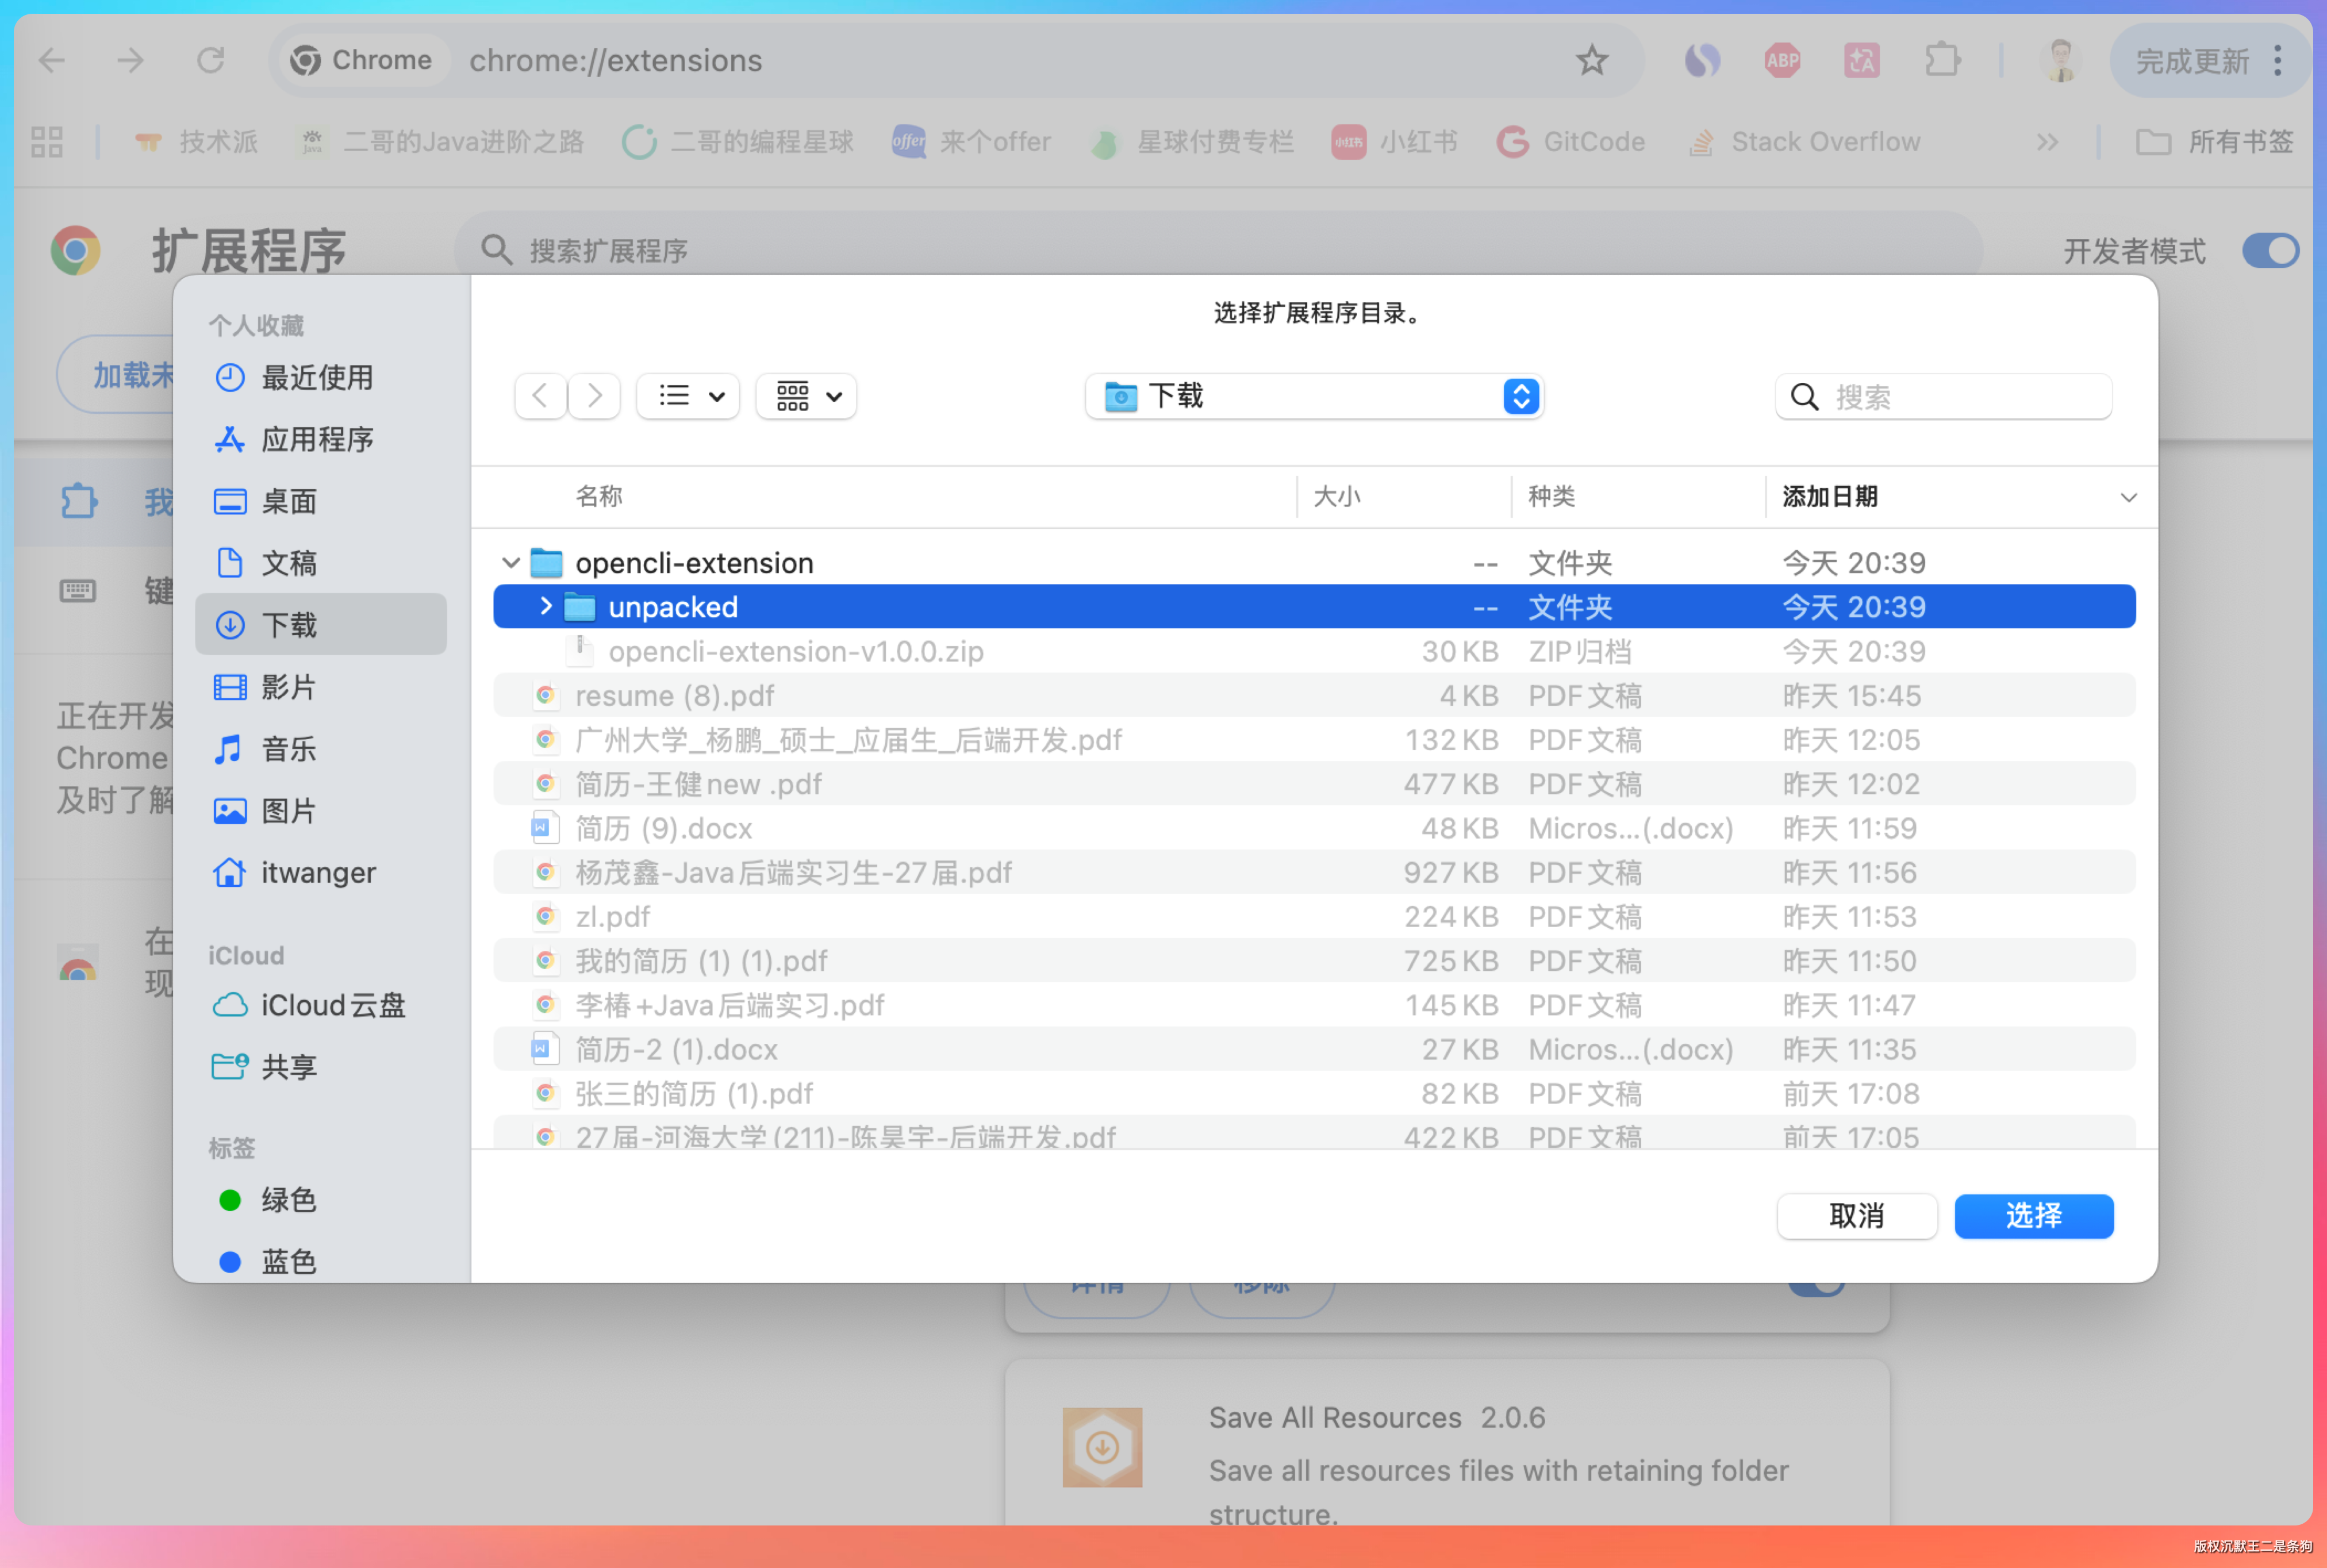
Task: Open the translate extension icon
Action: (1861, 61)
